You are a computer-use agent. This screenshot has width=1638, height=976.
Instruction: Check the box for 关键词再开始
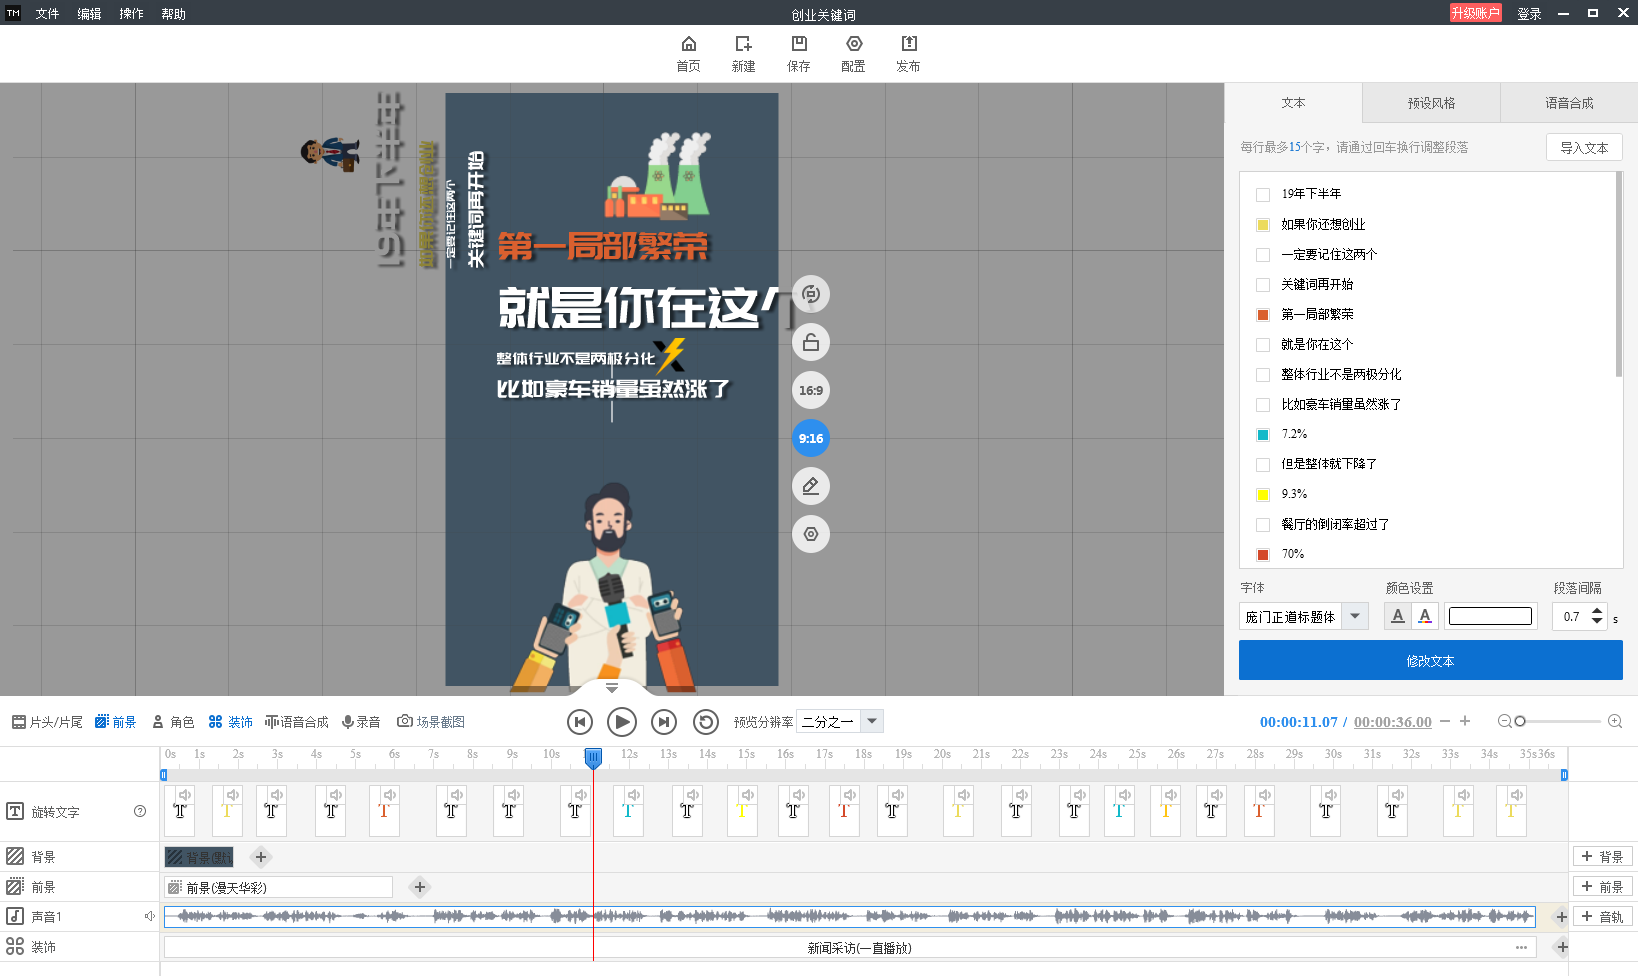coord(1263,284)
